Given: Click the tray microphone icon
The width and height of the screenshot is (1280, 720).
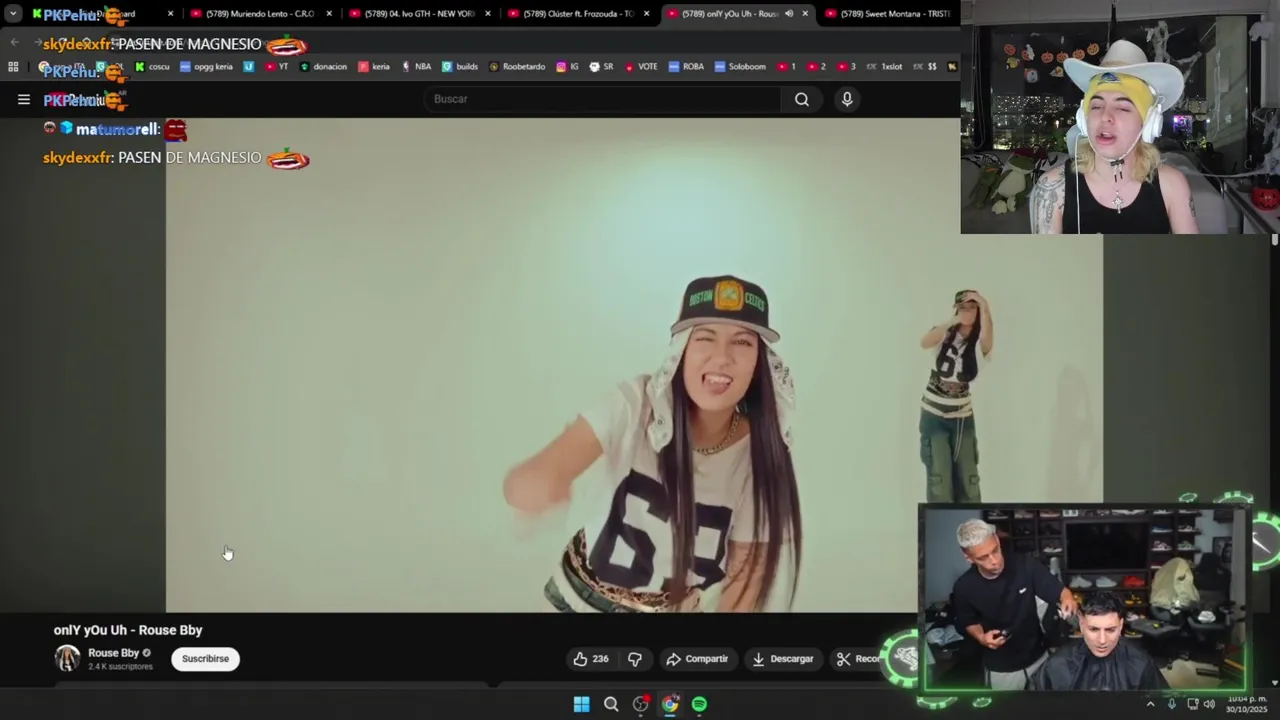Looking at the screenshot, I should pos(1171,704).
